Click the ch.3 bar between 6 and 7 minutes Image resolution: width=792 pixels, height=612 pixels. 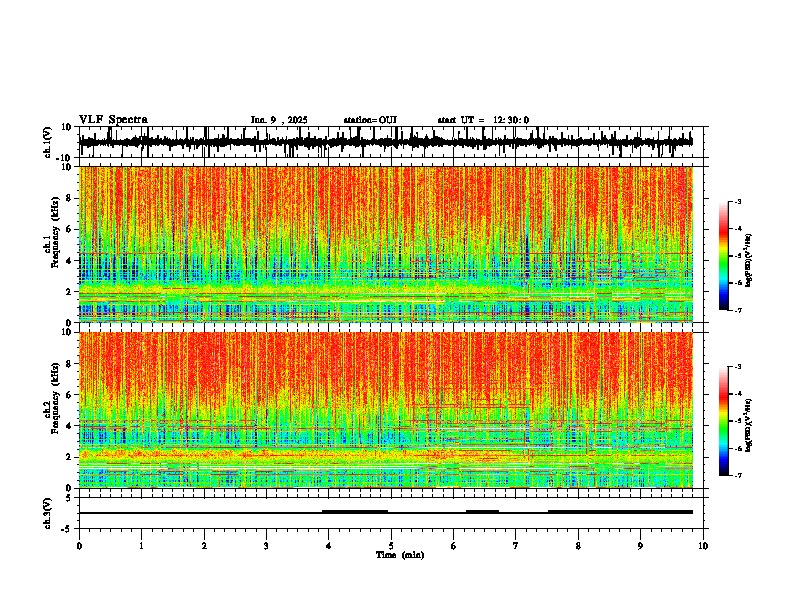(482, 512)
